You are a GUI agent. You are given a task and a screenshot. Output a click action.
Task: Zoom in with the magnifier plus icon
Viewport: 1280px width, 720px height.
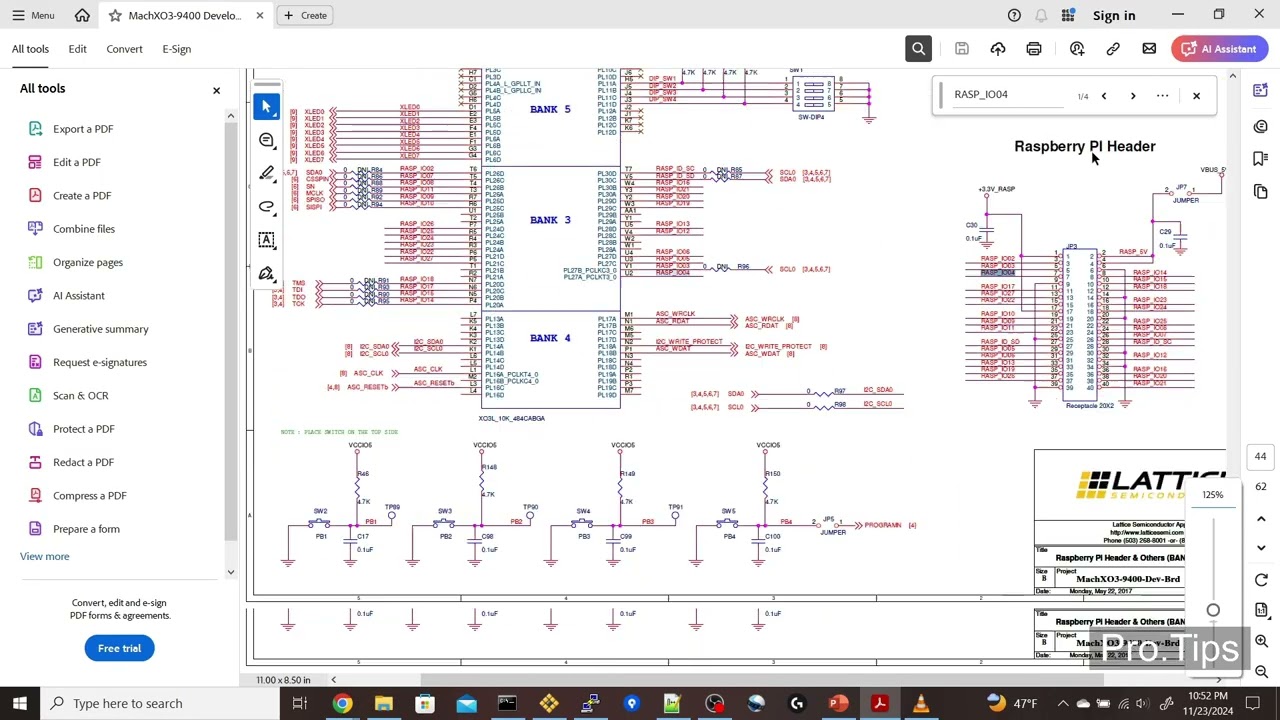1261,641
